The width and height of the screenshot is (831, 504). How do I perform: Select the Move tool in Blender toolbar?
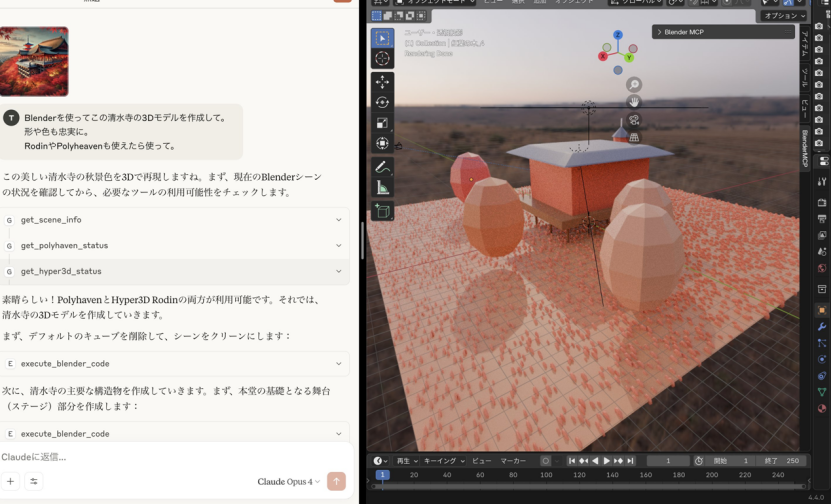click(382, 82)
